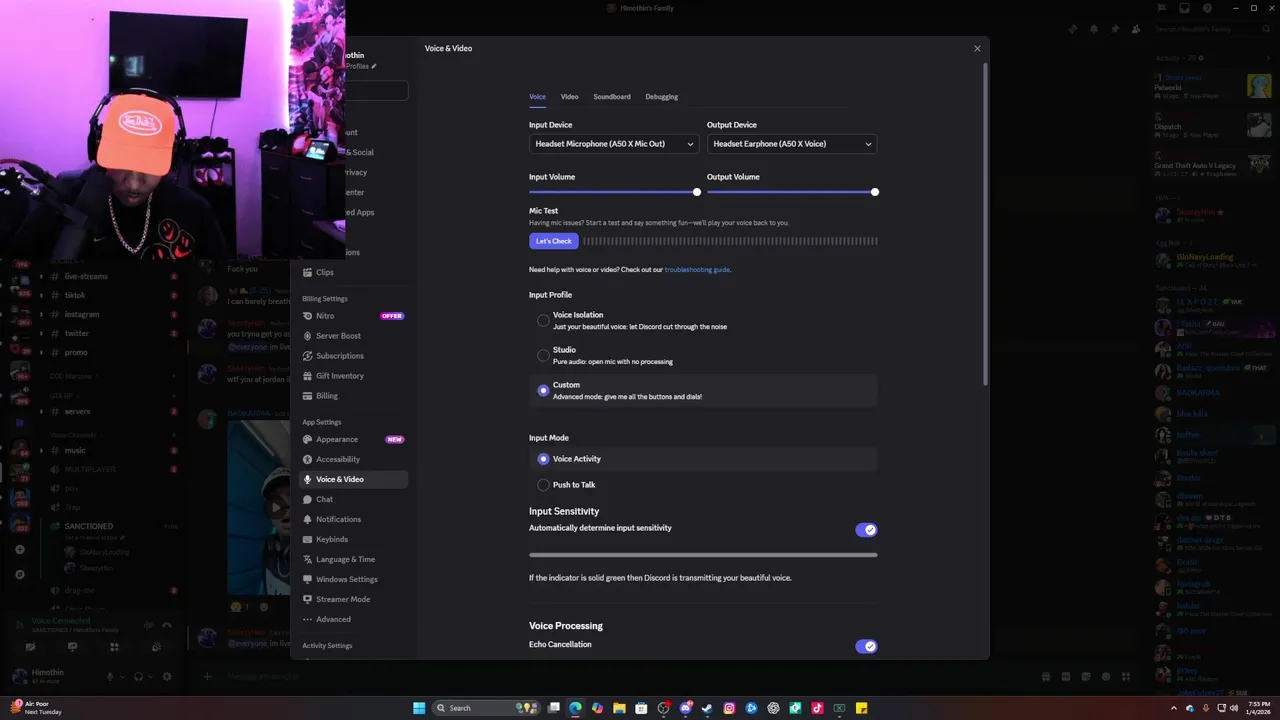The image size is (1280, 720).
Task: Click the Windows Start button
Action: tap(419, 708)
